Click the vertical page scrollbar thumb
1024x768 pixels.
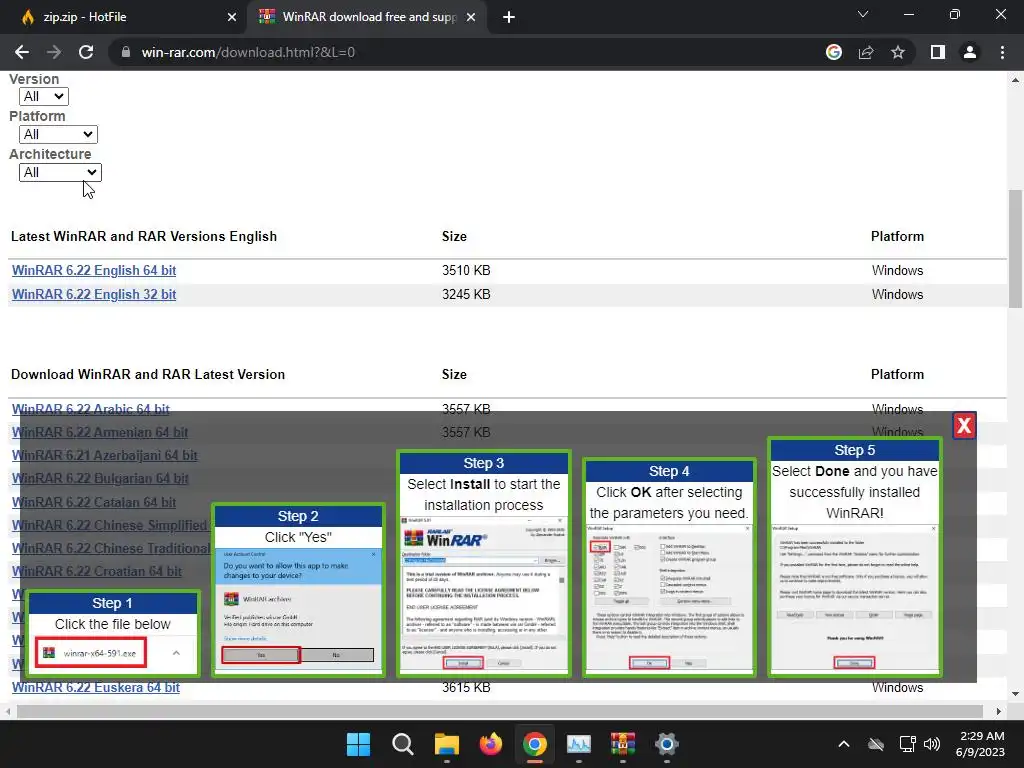click(1015, 248)
